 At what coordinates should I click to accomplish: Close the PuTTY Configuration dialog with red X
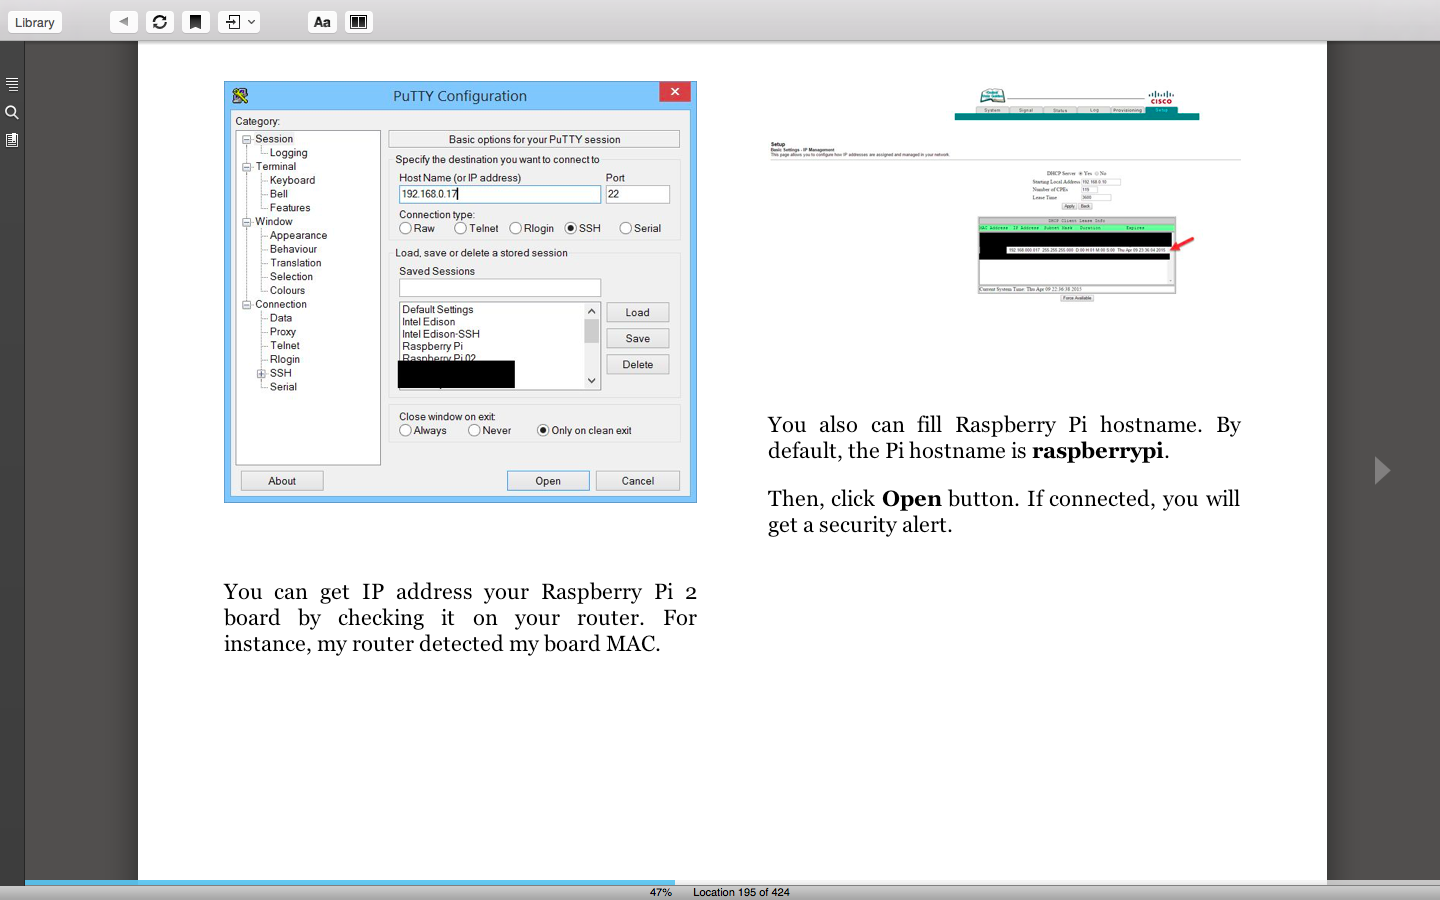tap(675, 92)
